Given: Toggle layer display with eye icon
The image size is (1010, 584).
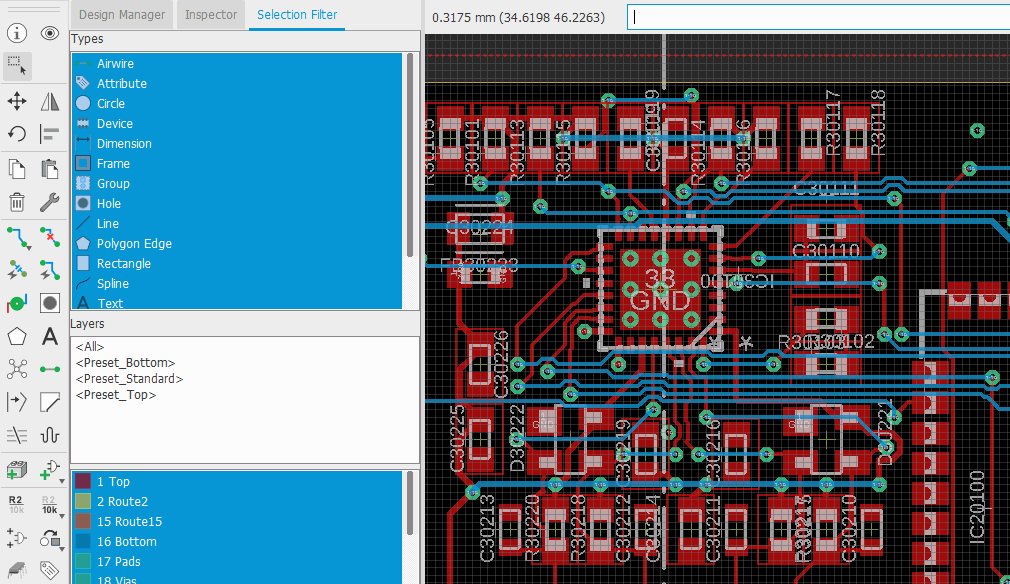Looking at the screenshot, I should coord(50,33).
